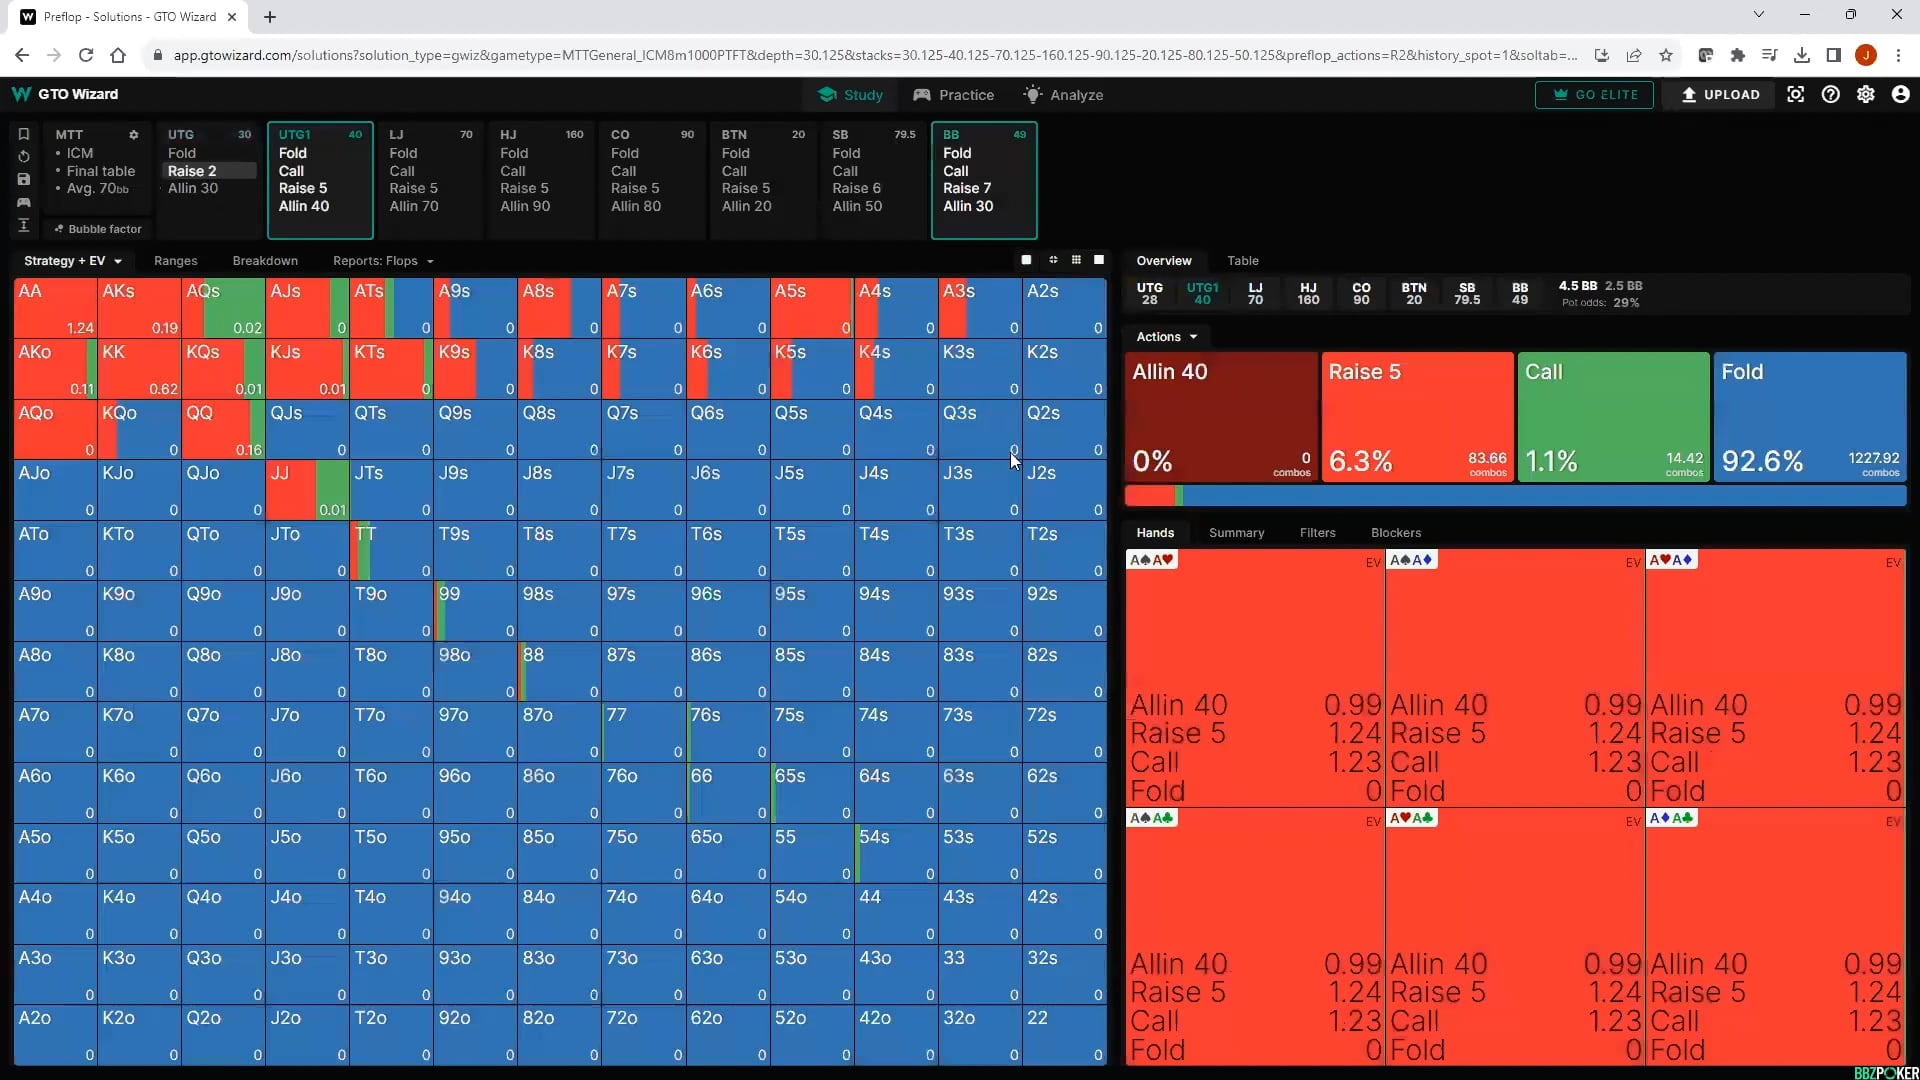1920x1080 pixels.
Task: Open the help question mark icon
Action: click(x=1830, y=94)
